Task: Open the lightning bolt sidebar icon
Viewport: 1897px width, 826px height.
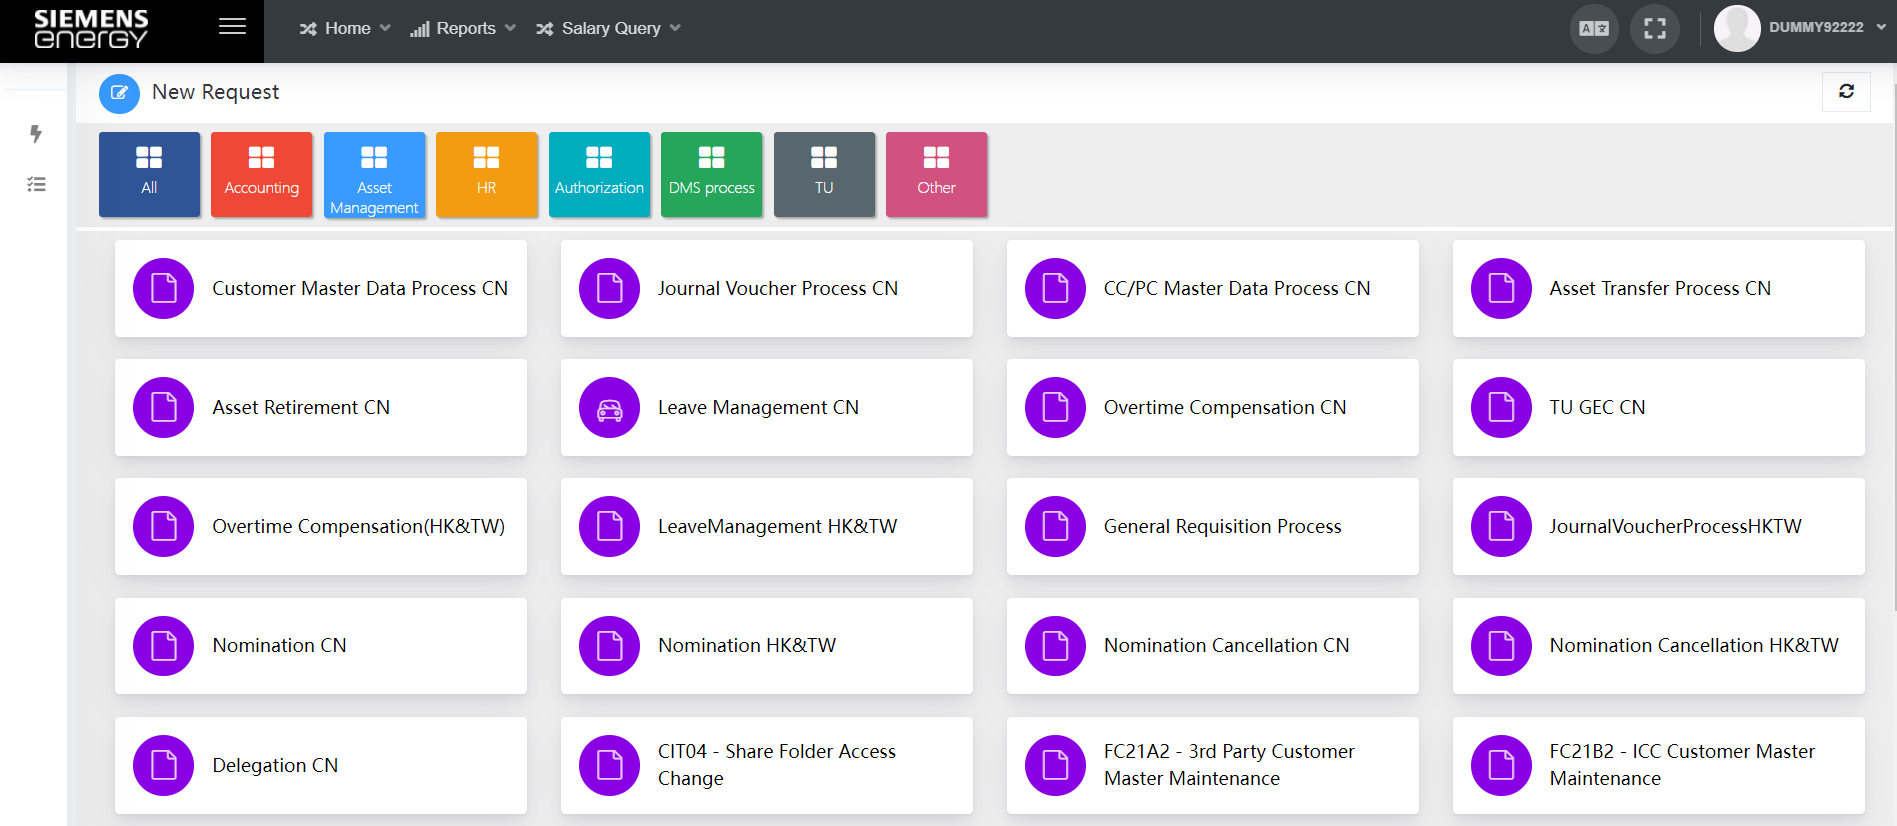Action: tap(36, 133)
